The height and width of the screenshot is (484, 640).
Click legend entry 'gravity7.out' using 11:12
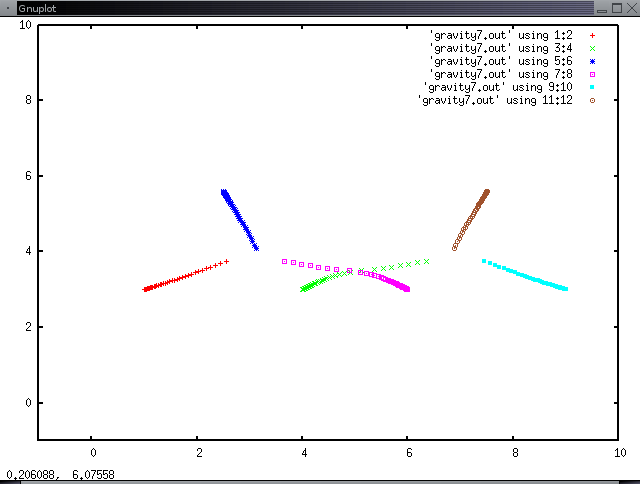tap(495, 101)
